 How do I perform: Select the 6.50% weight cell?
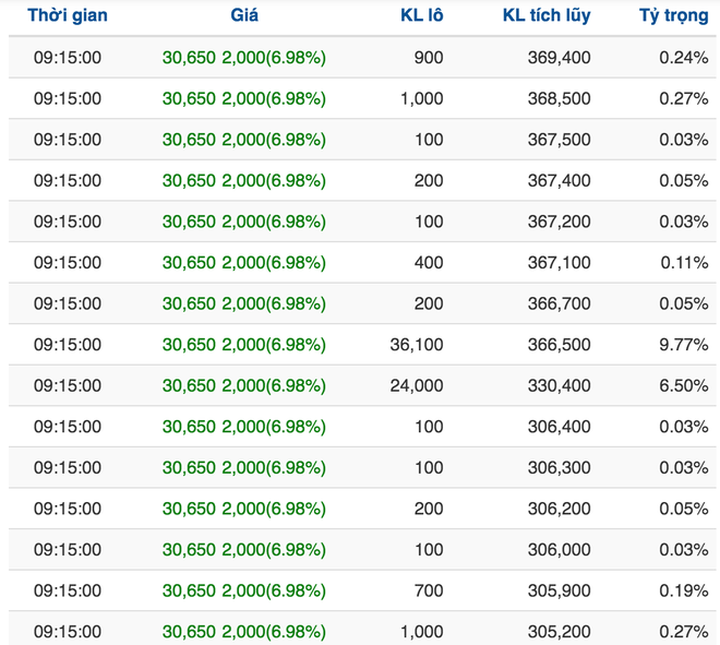pos(683,386)
